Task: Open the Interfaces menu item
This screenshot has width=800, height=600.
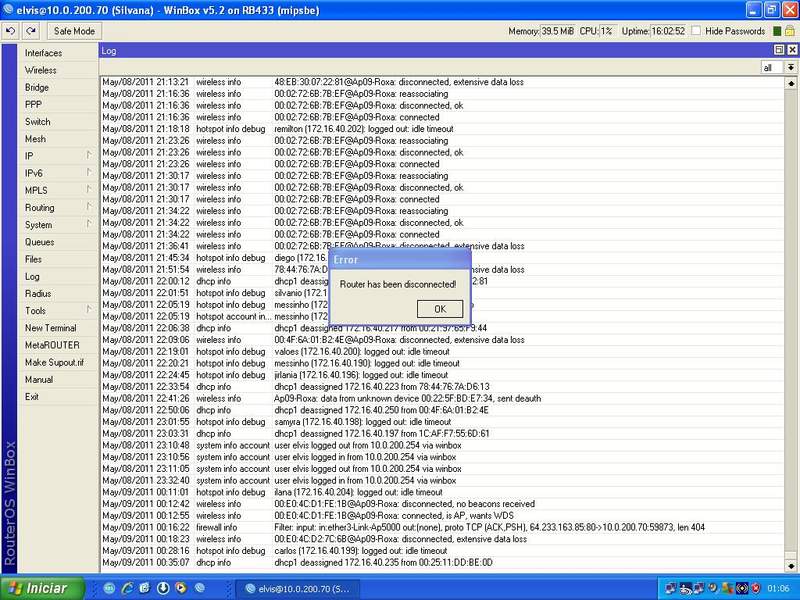Action: [x=57, y=53]
